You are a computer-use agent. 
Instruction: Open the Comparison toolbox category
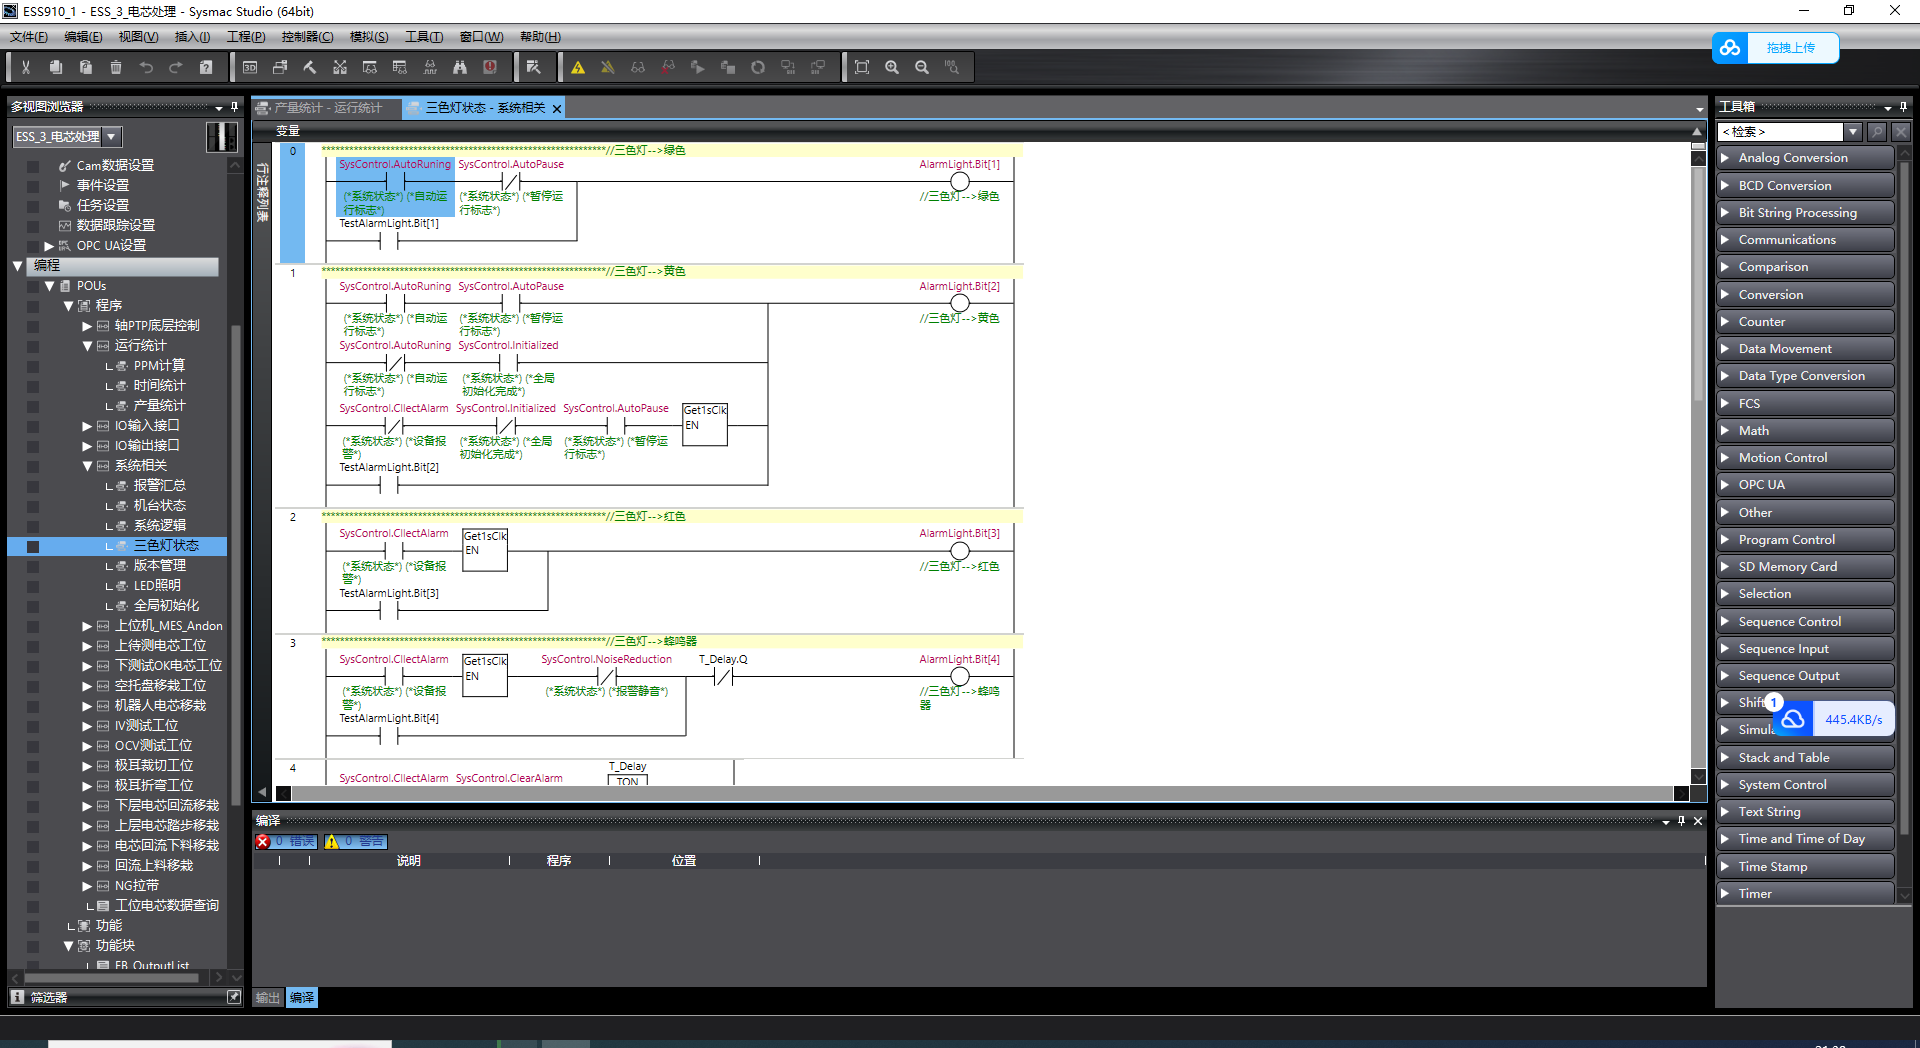[x=1806, y=267]
